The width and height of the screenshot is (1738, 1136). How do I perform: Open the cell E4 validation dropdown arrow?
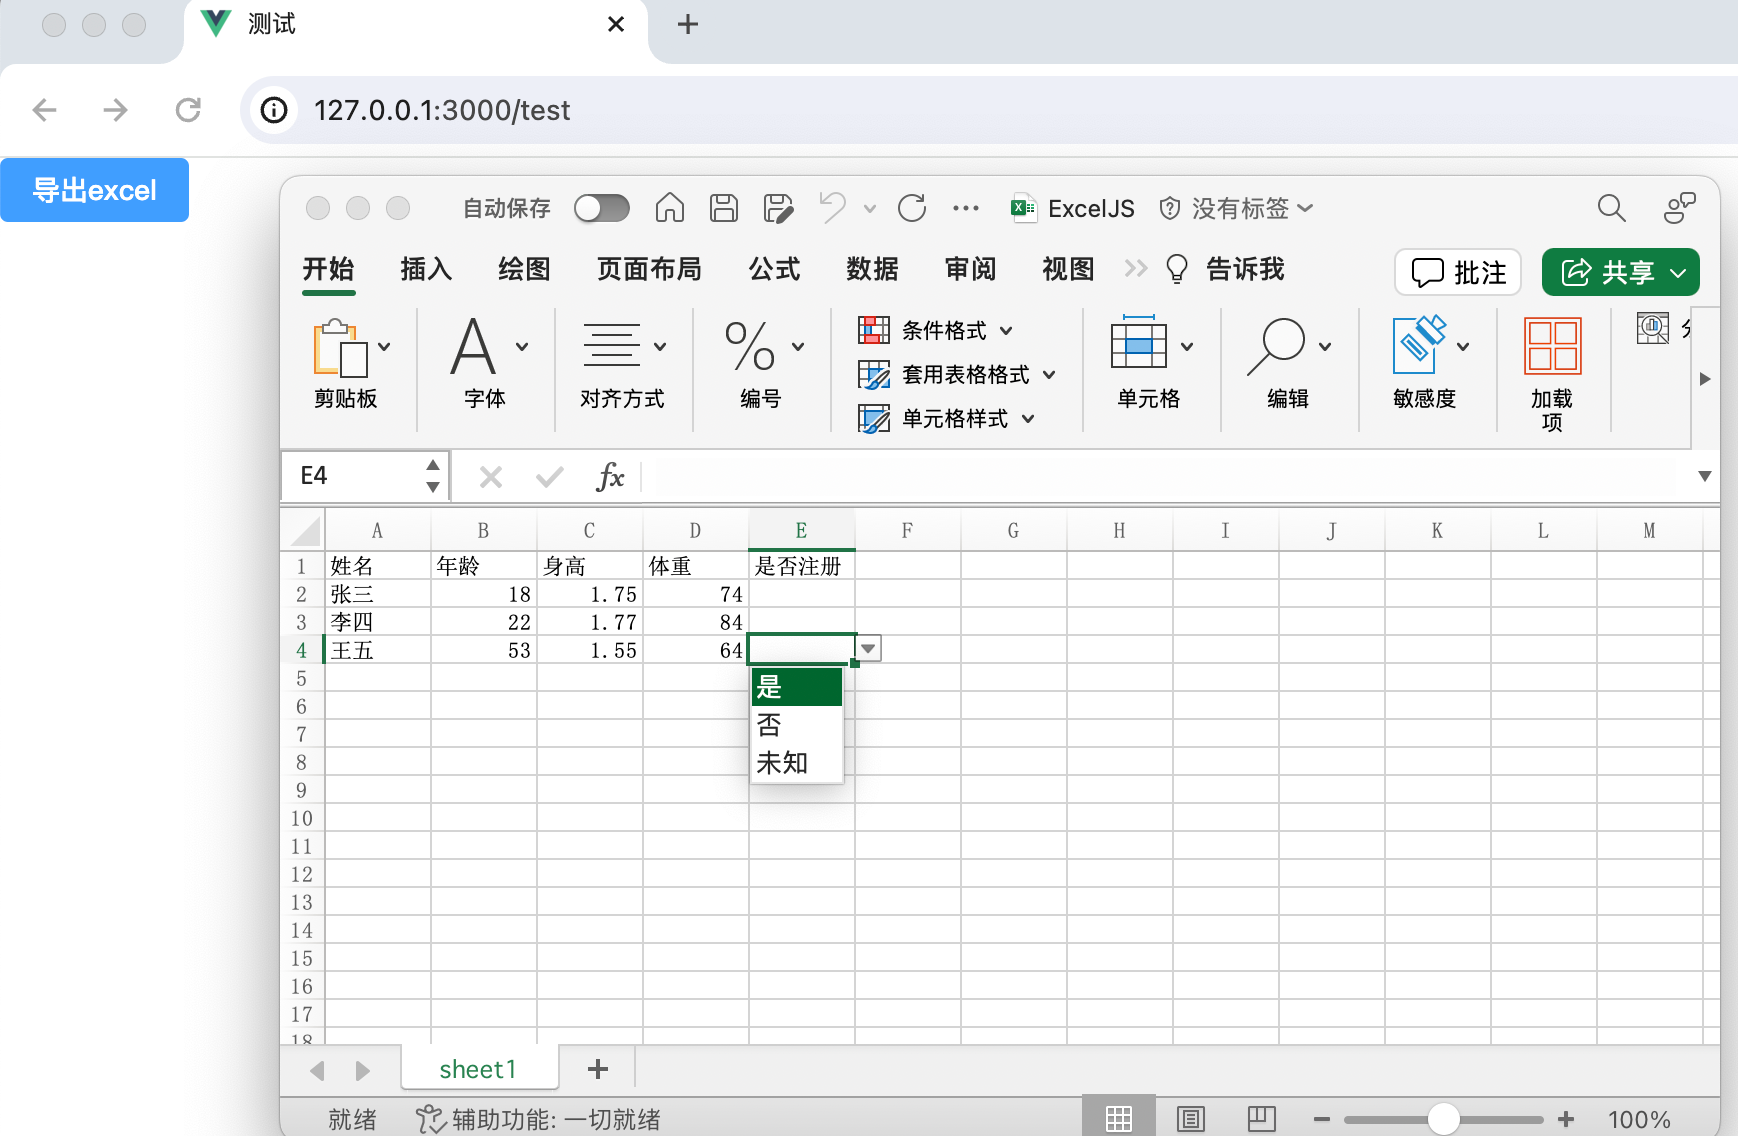(869, 649)
